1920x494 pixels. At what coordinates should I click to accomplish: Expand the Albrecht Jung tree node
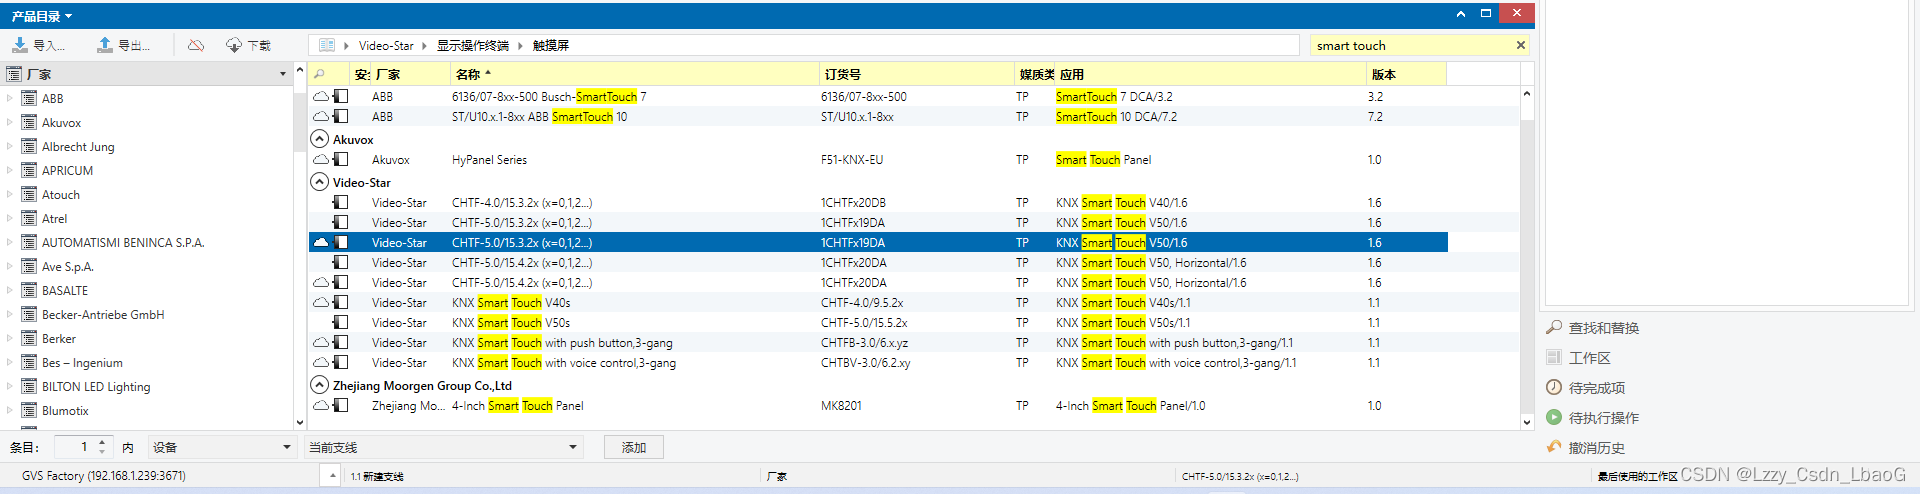click(x=10, y=146)
